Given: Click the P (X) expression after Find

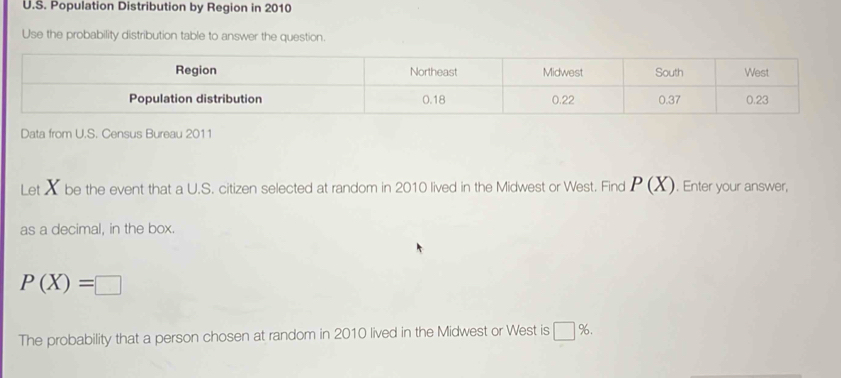Looking at the screenshot, I should [x=653, y=185].
